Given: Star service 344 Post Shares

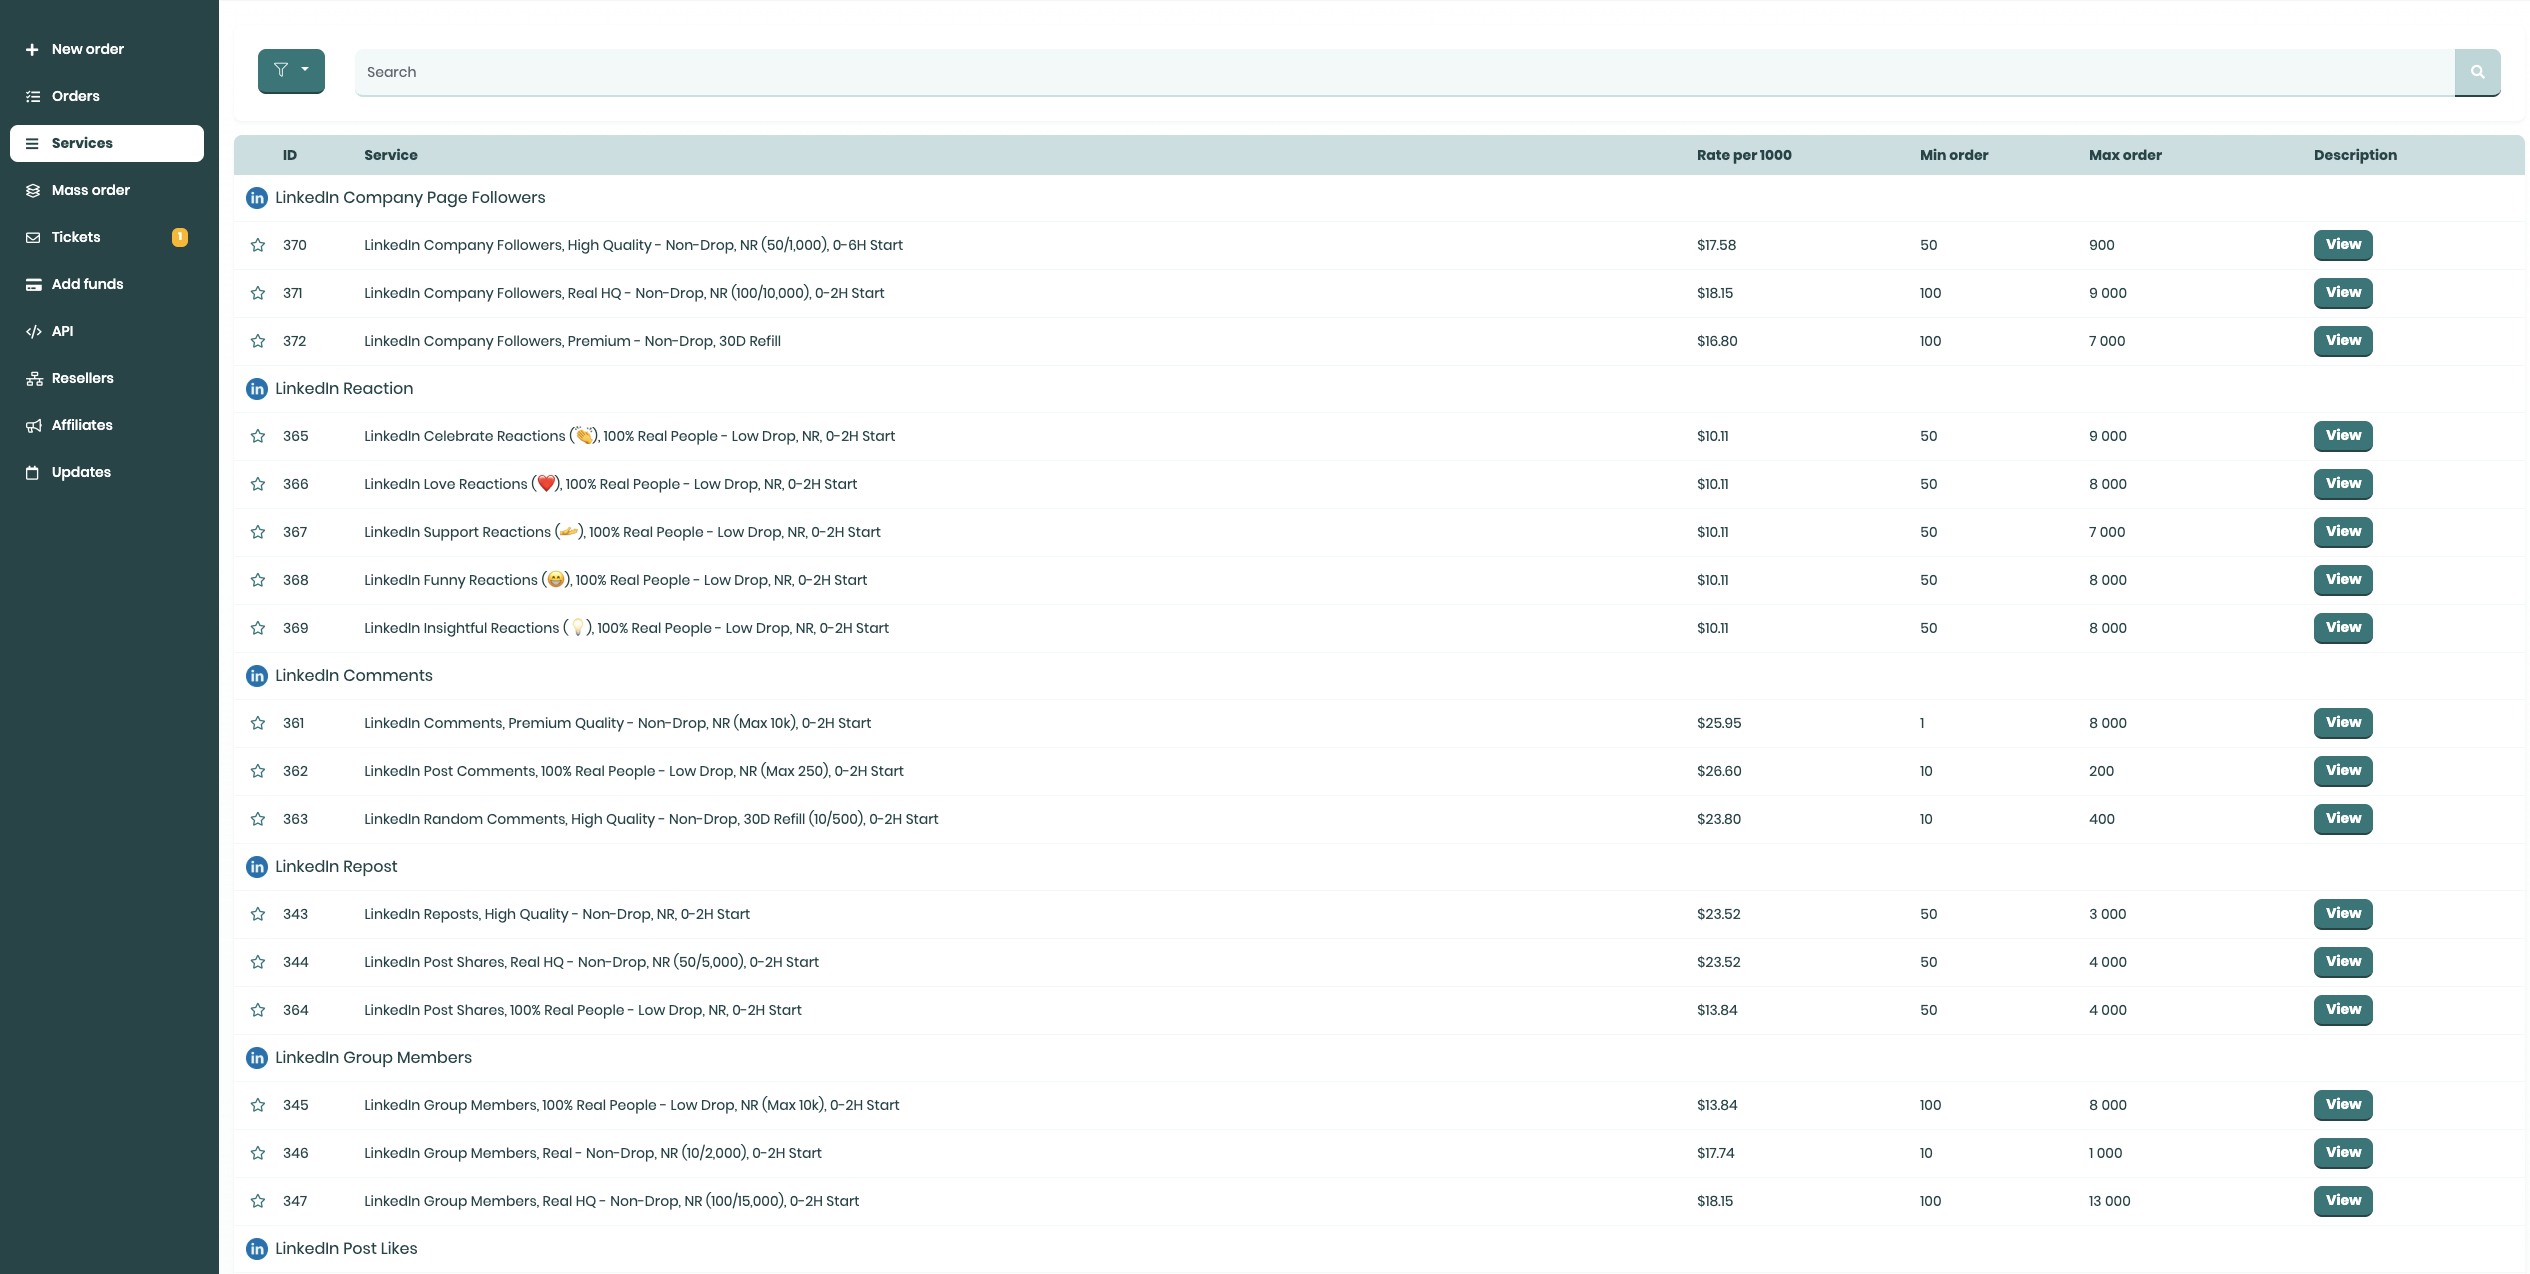Looking at the screenshot, I should click(258, 962).
